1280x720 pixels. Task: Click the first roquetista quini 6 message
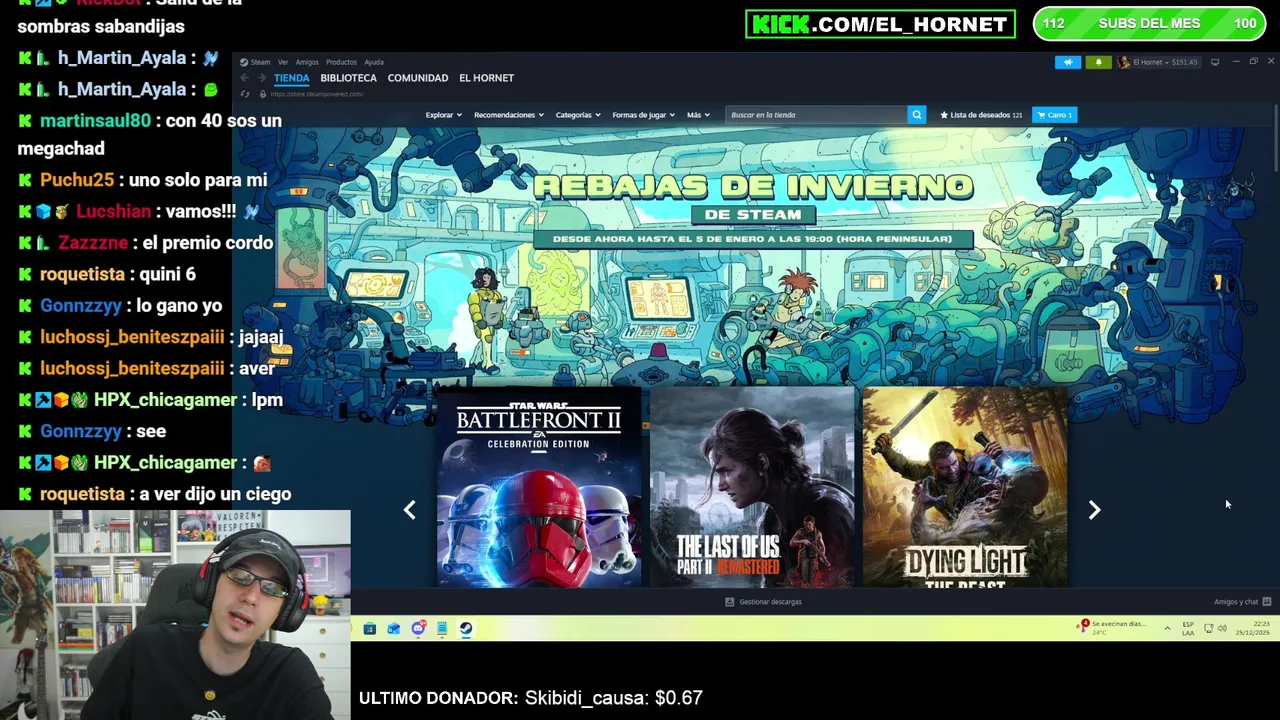pos(107,274)
